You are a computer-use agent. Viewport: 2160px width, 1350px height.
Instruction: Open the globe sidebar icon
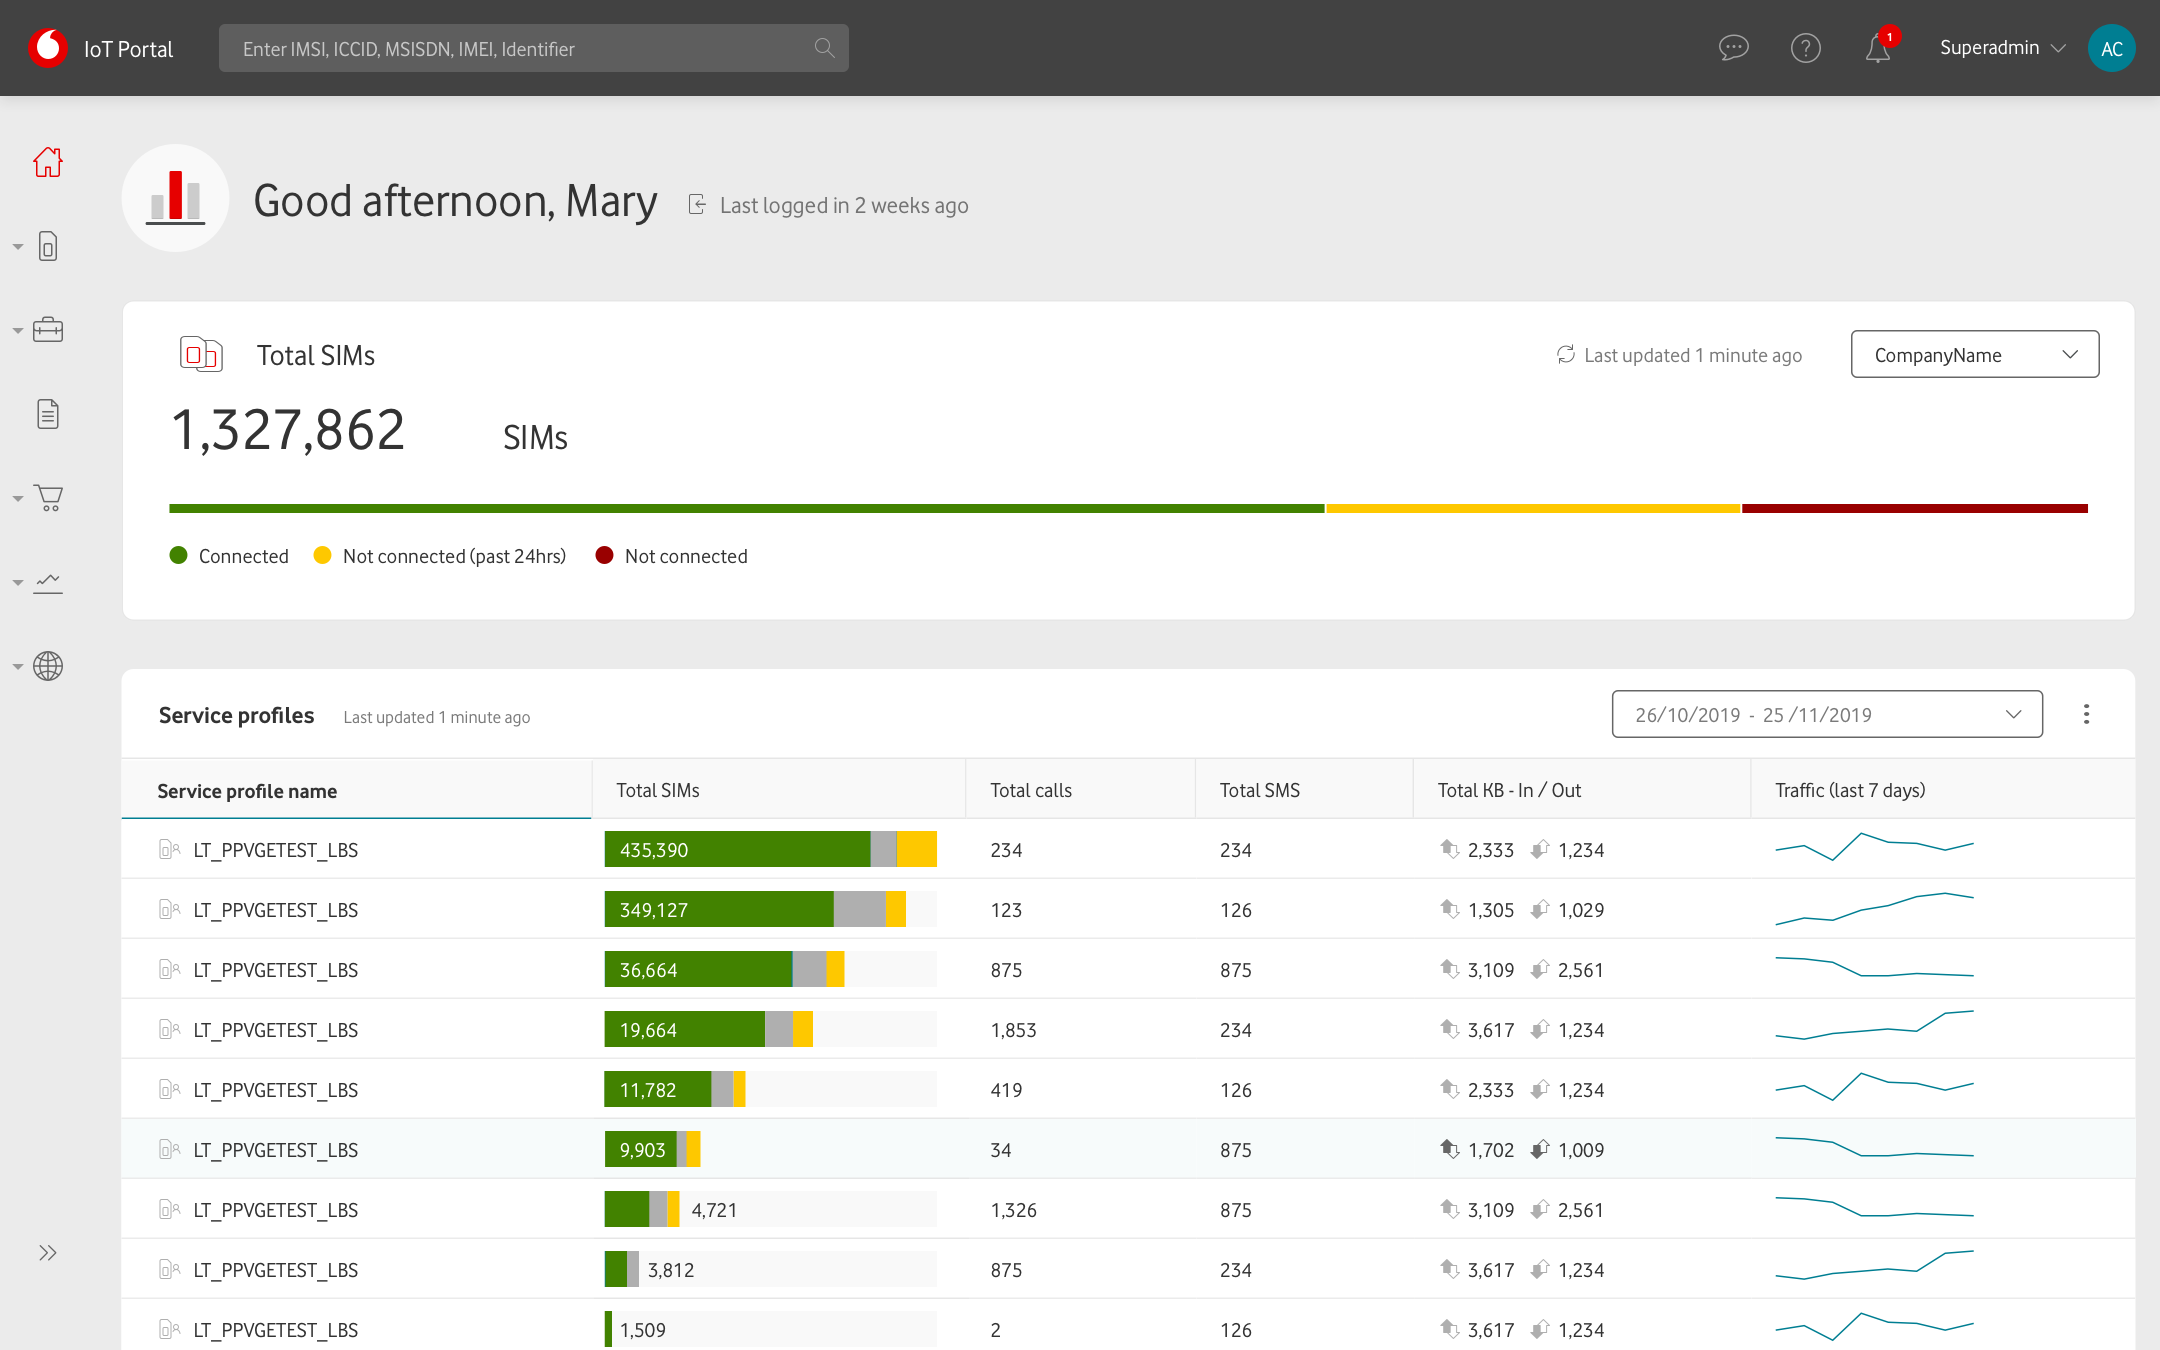click(x=48, y=666)
